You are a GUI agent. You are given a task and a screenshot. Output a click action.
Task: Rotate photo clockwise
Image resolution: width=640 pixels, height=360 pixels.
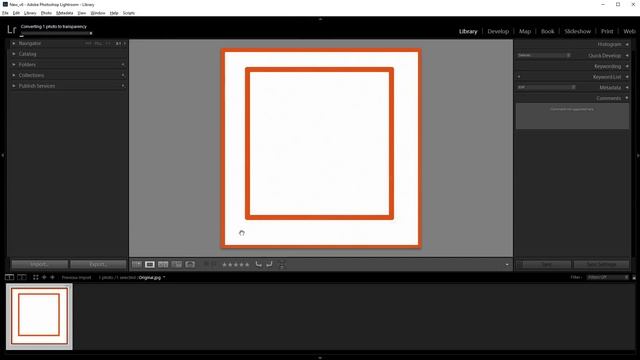(x=269, y=264)
